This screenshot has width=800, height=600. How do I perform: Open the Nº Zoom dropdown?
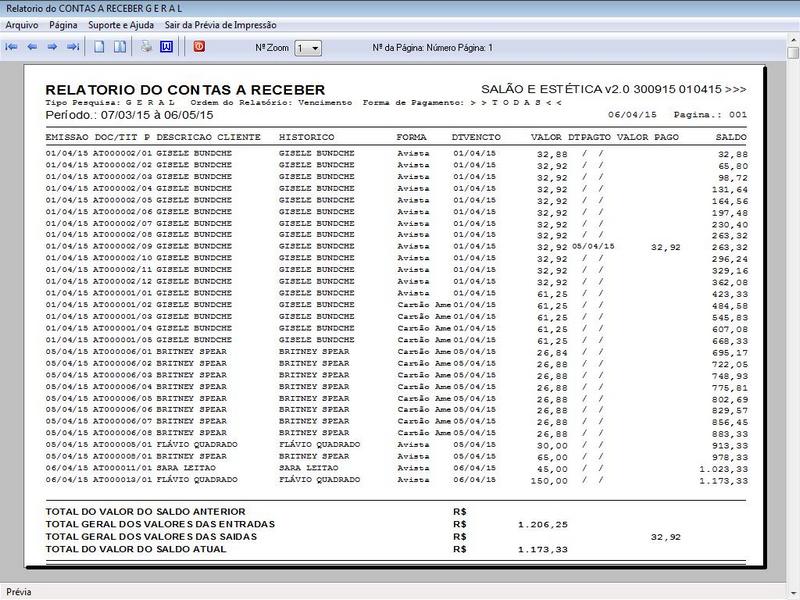coord(309,47)
